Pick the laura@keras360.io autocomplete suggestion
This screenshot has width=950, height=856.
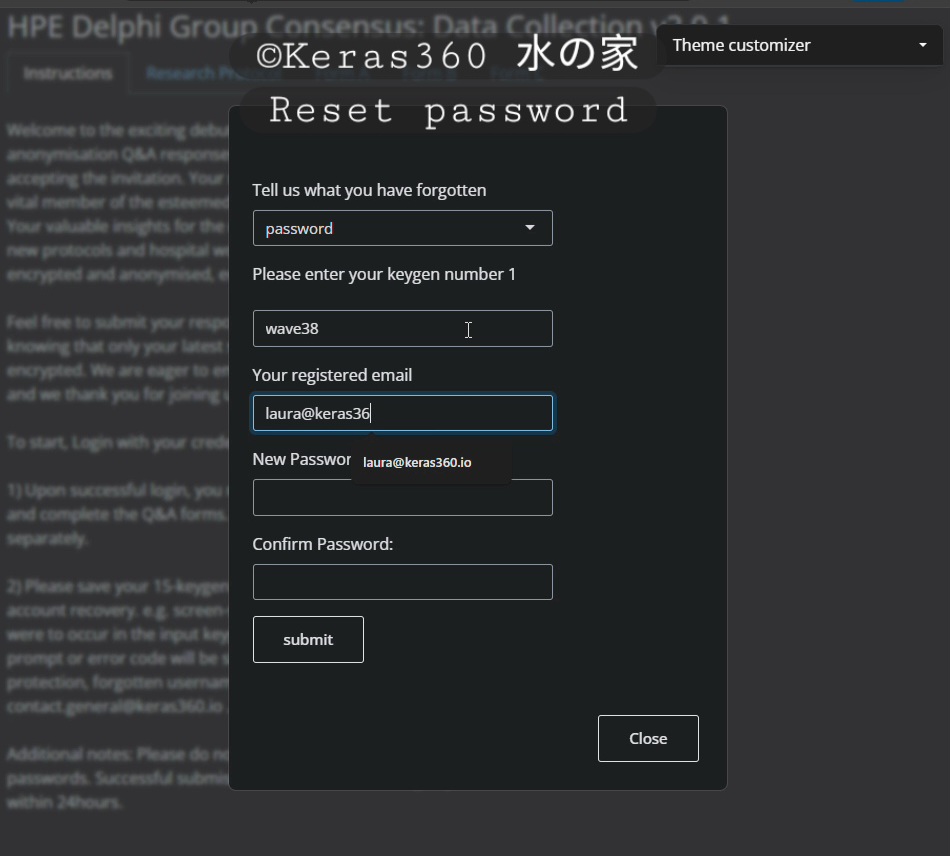[418, 462]
